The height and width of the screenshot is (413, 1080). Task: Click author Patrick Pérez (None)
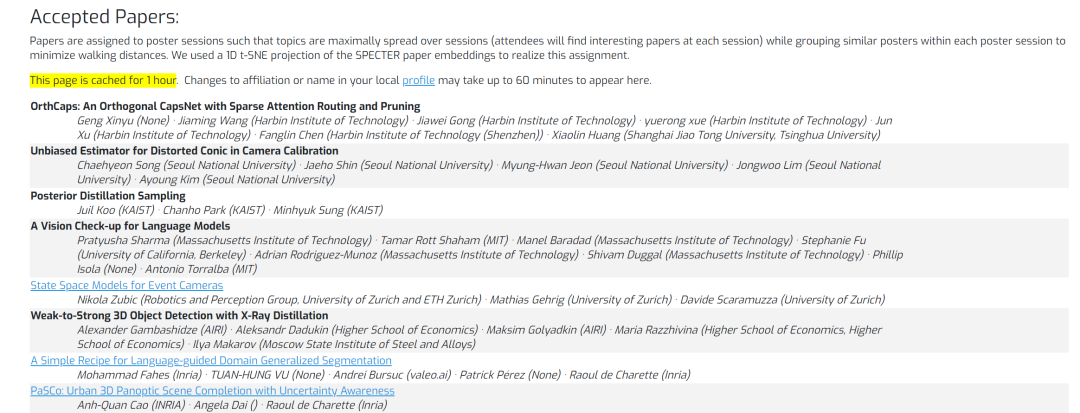510,375
